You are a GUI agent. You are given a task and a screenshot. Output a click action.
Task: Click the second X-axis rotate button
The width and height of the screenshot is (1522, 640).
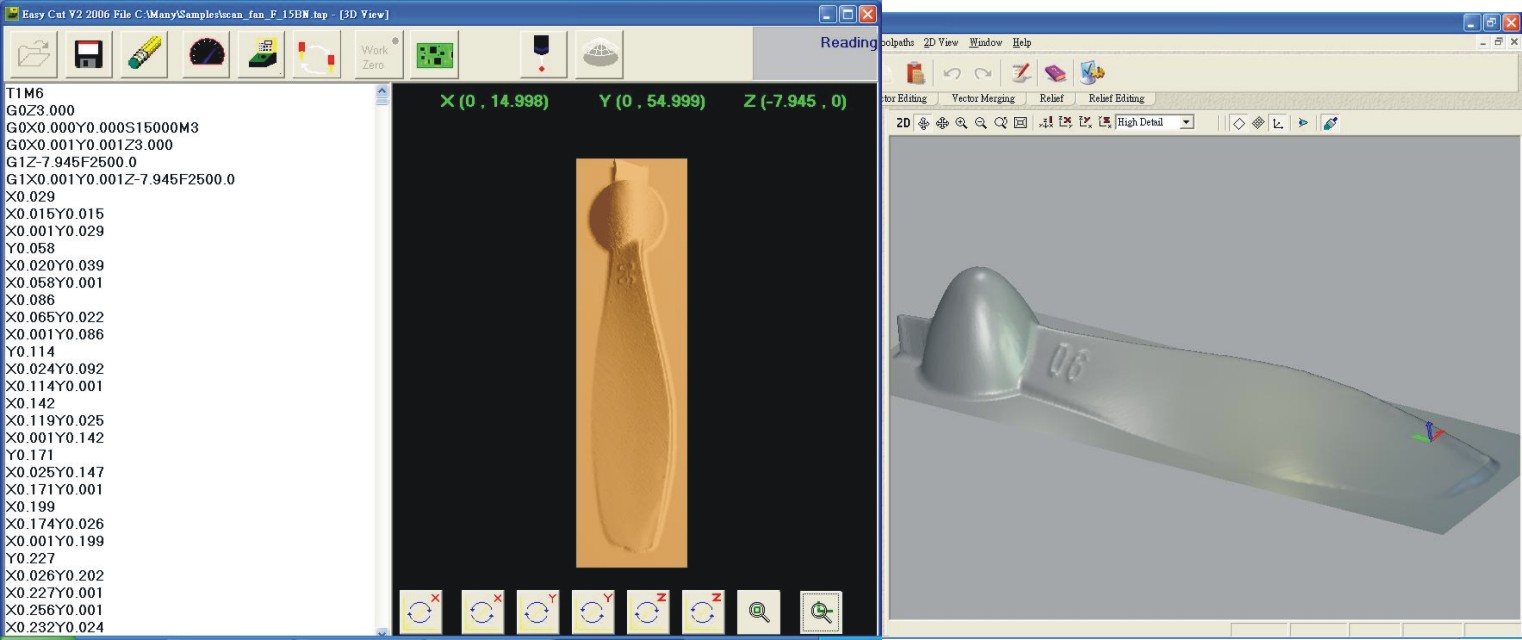483,611
